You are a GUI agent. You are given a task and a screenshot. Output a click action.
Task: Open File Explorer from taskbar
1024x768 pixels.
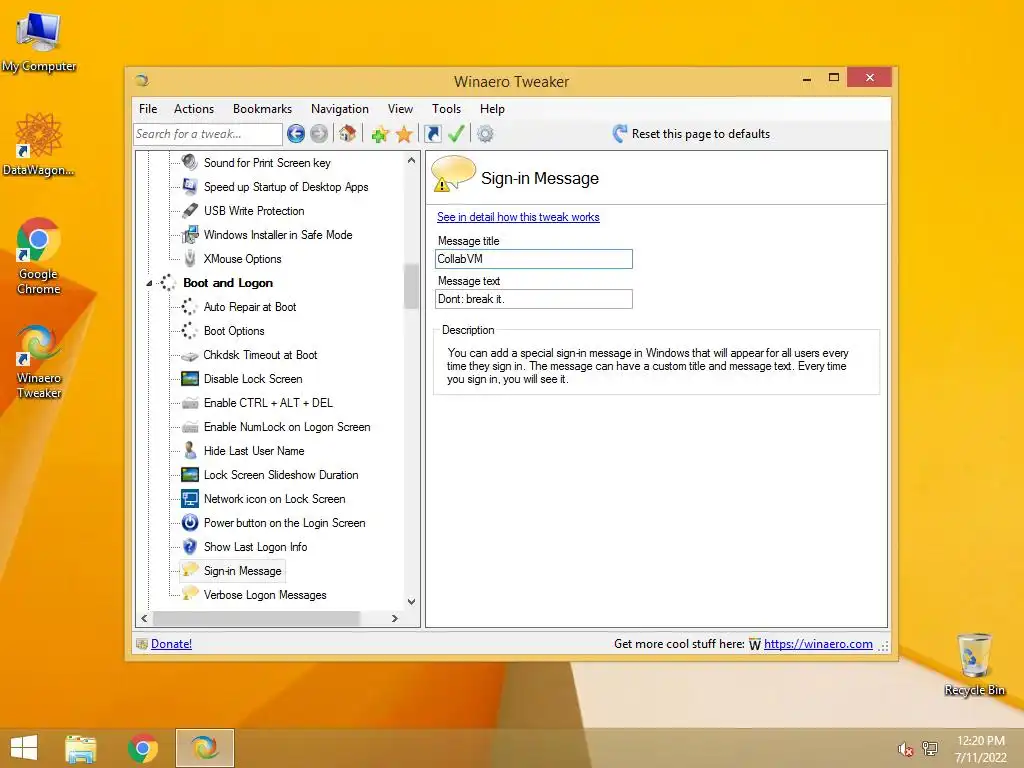tap(81, 748)
